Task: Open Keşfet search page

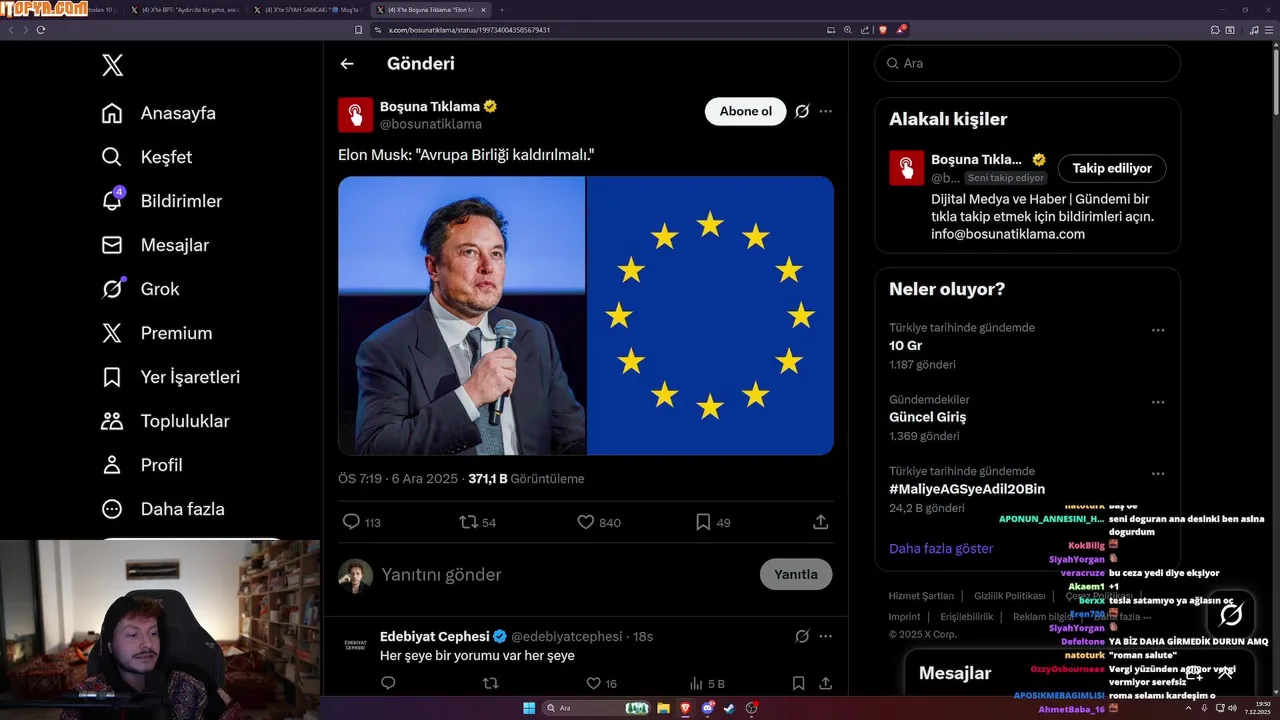Action: [147, 157]
